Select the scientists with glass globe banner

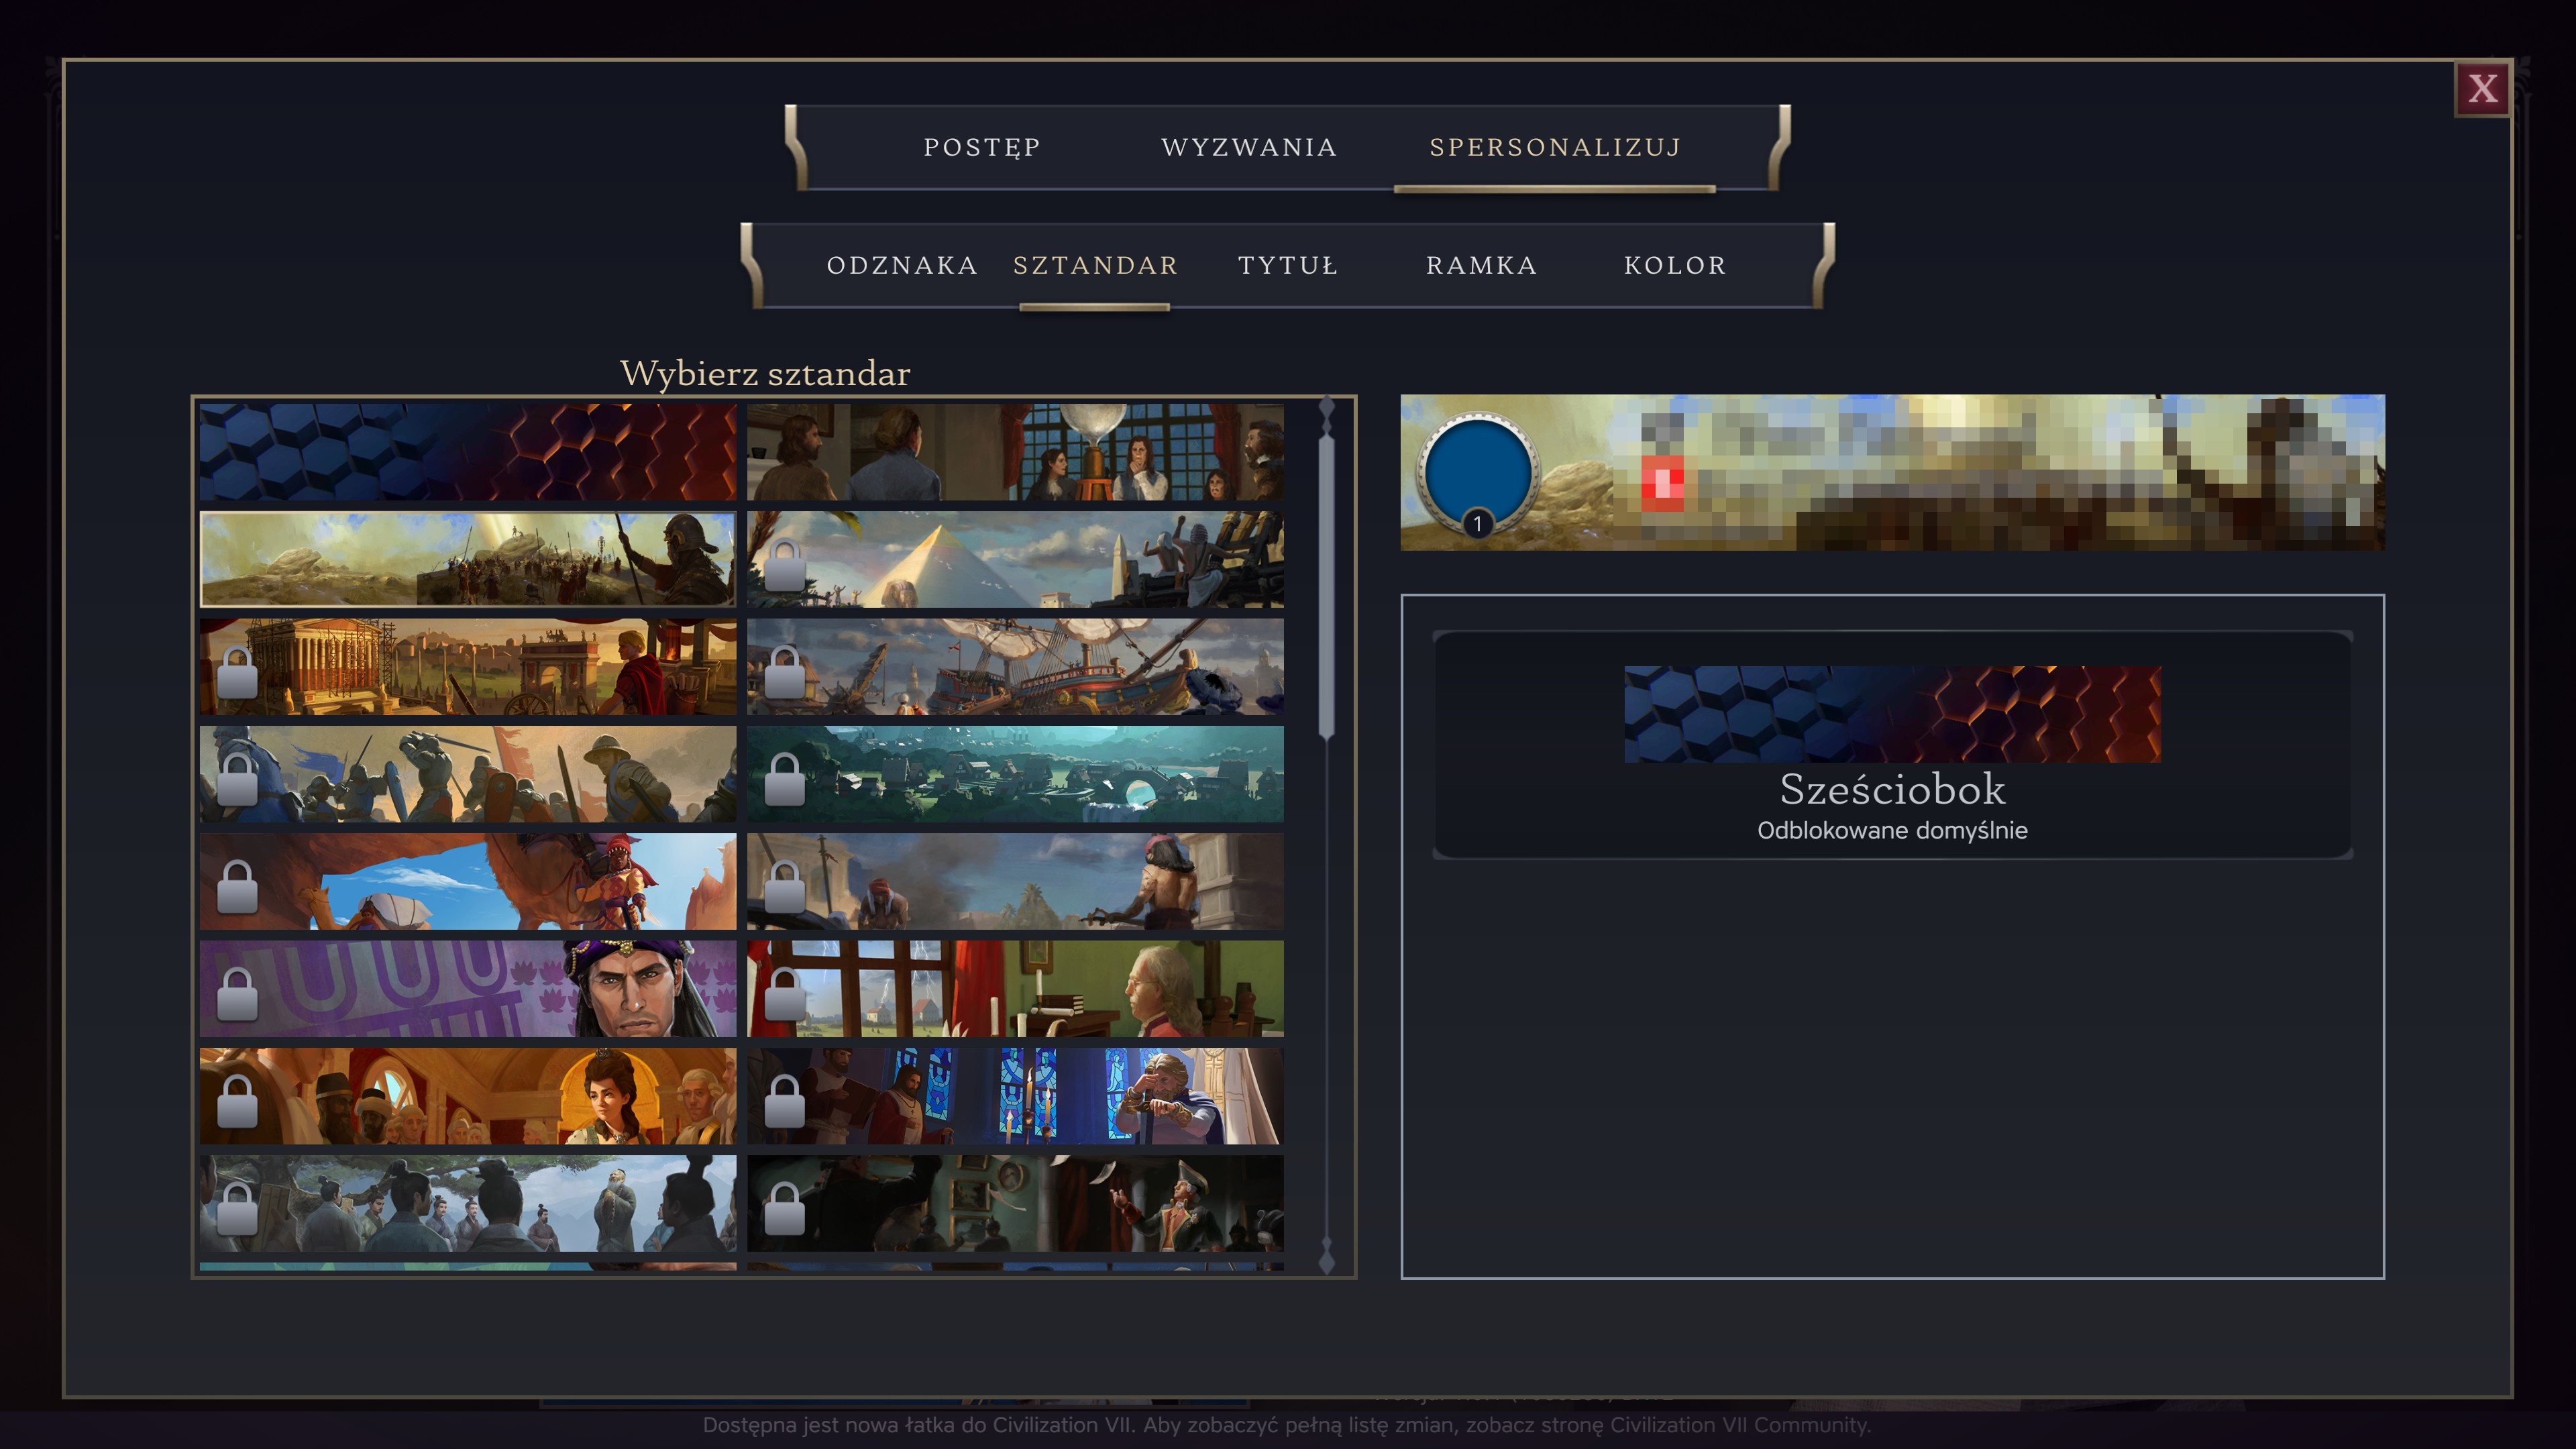1015,452
